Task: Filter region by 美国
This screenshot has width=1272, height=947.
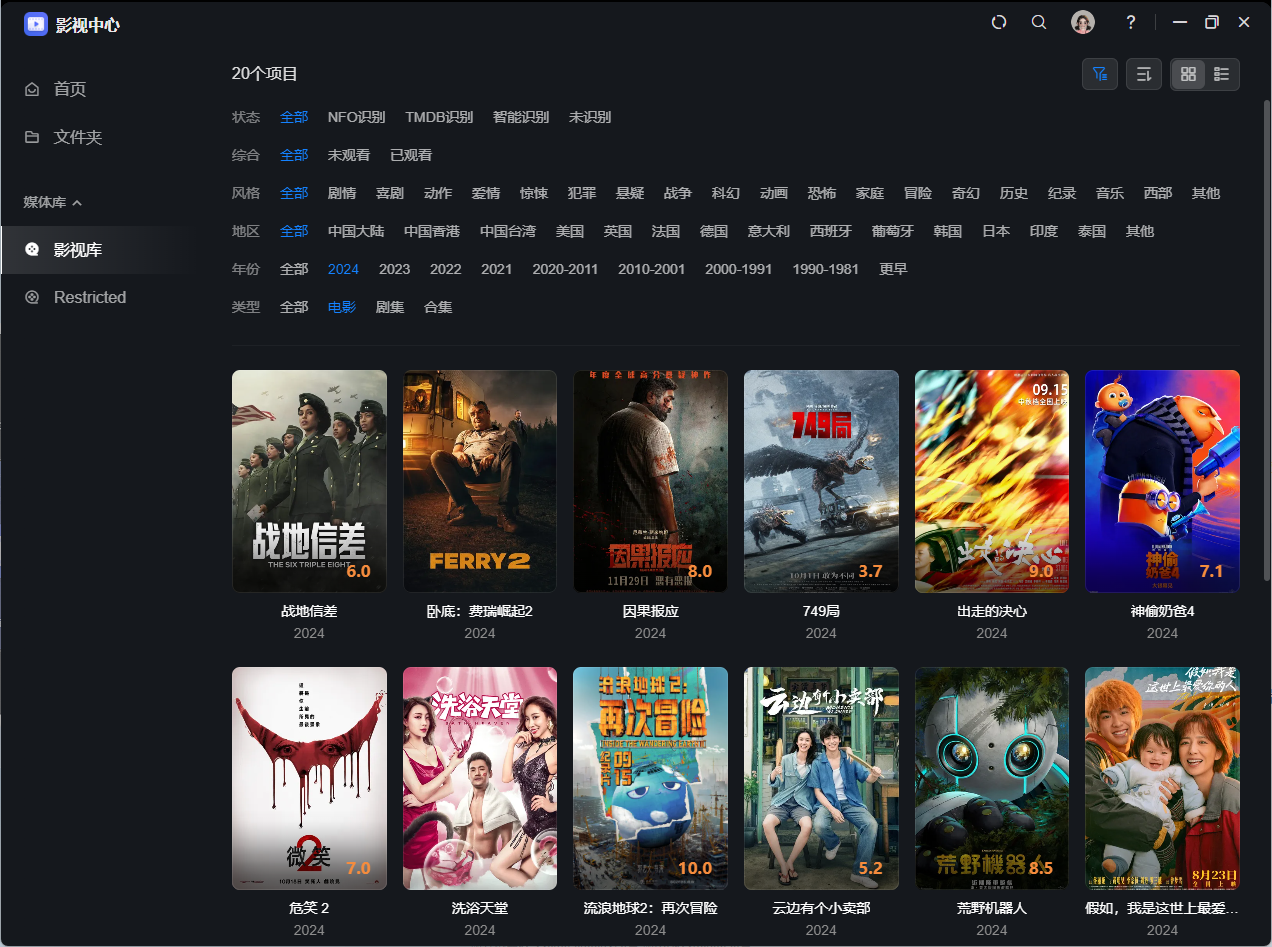Action: pyautogui.click(x=570, y=231)
